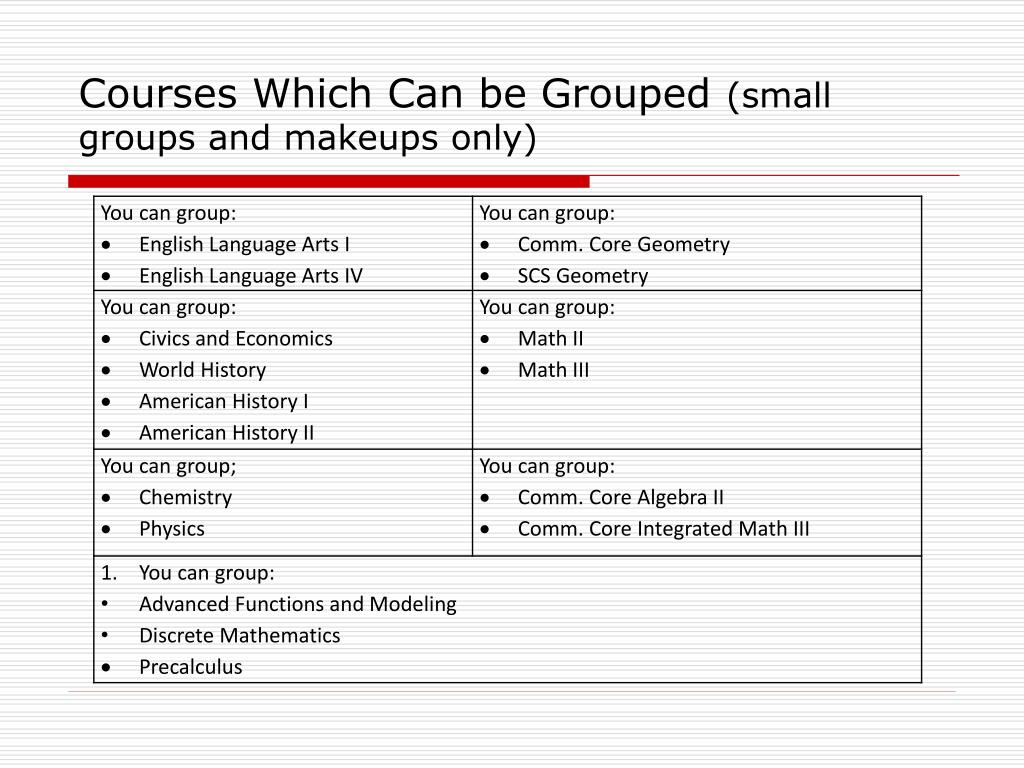Click the slide title "Courses Which Can be Grouped"
Viewport: 1024px width, 768px height.
394,93
